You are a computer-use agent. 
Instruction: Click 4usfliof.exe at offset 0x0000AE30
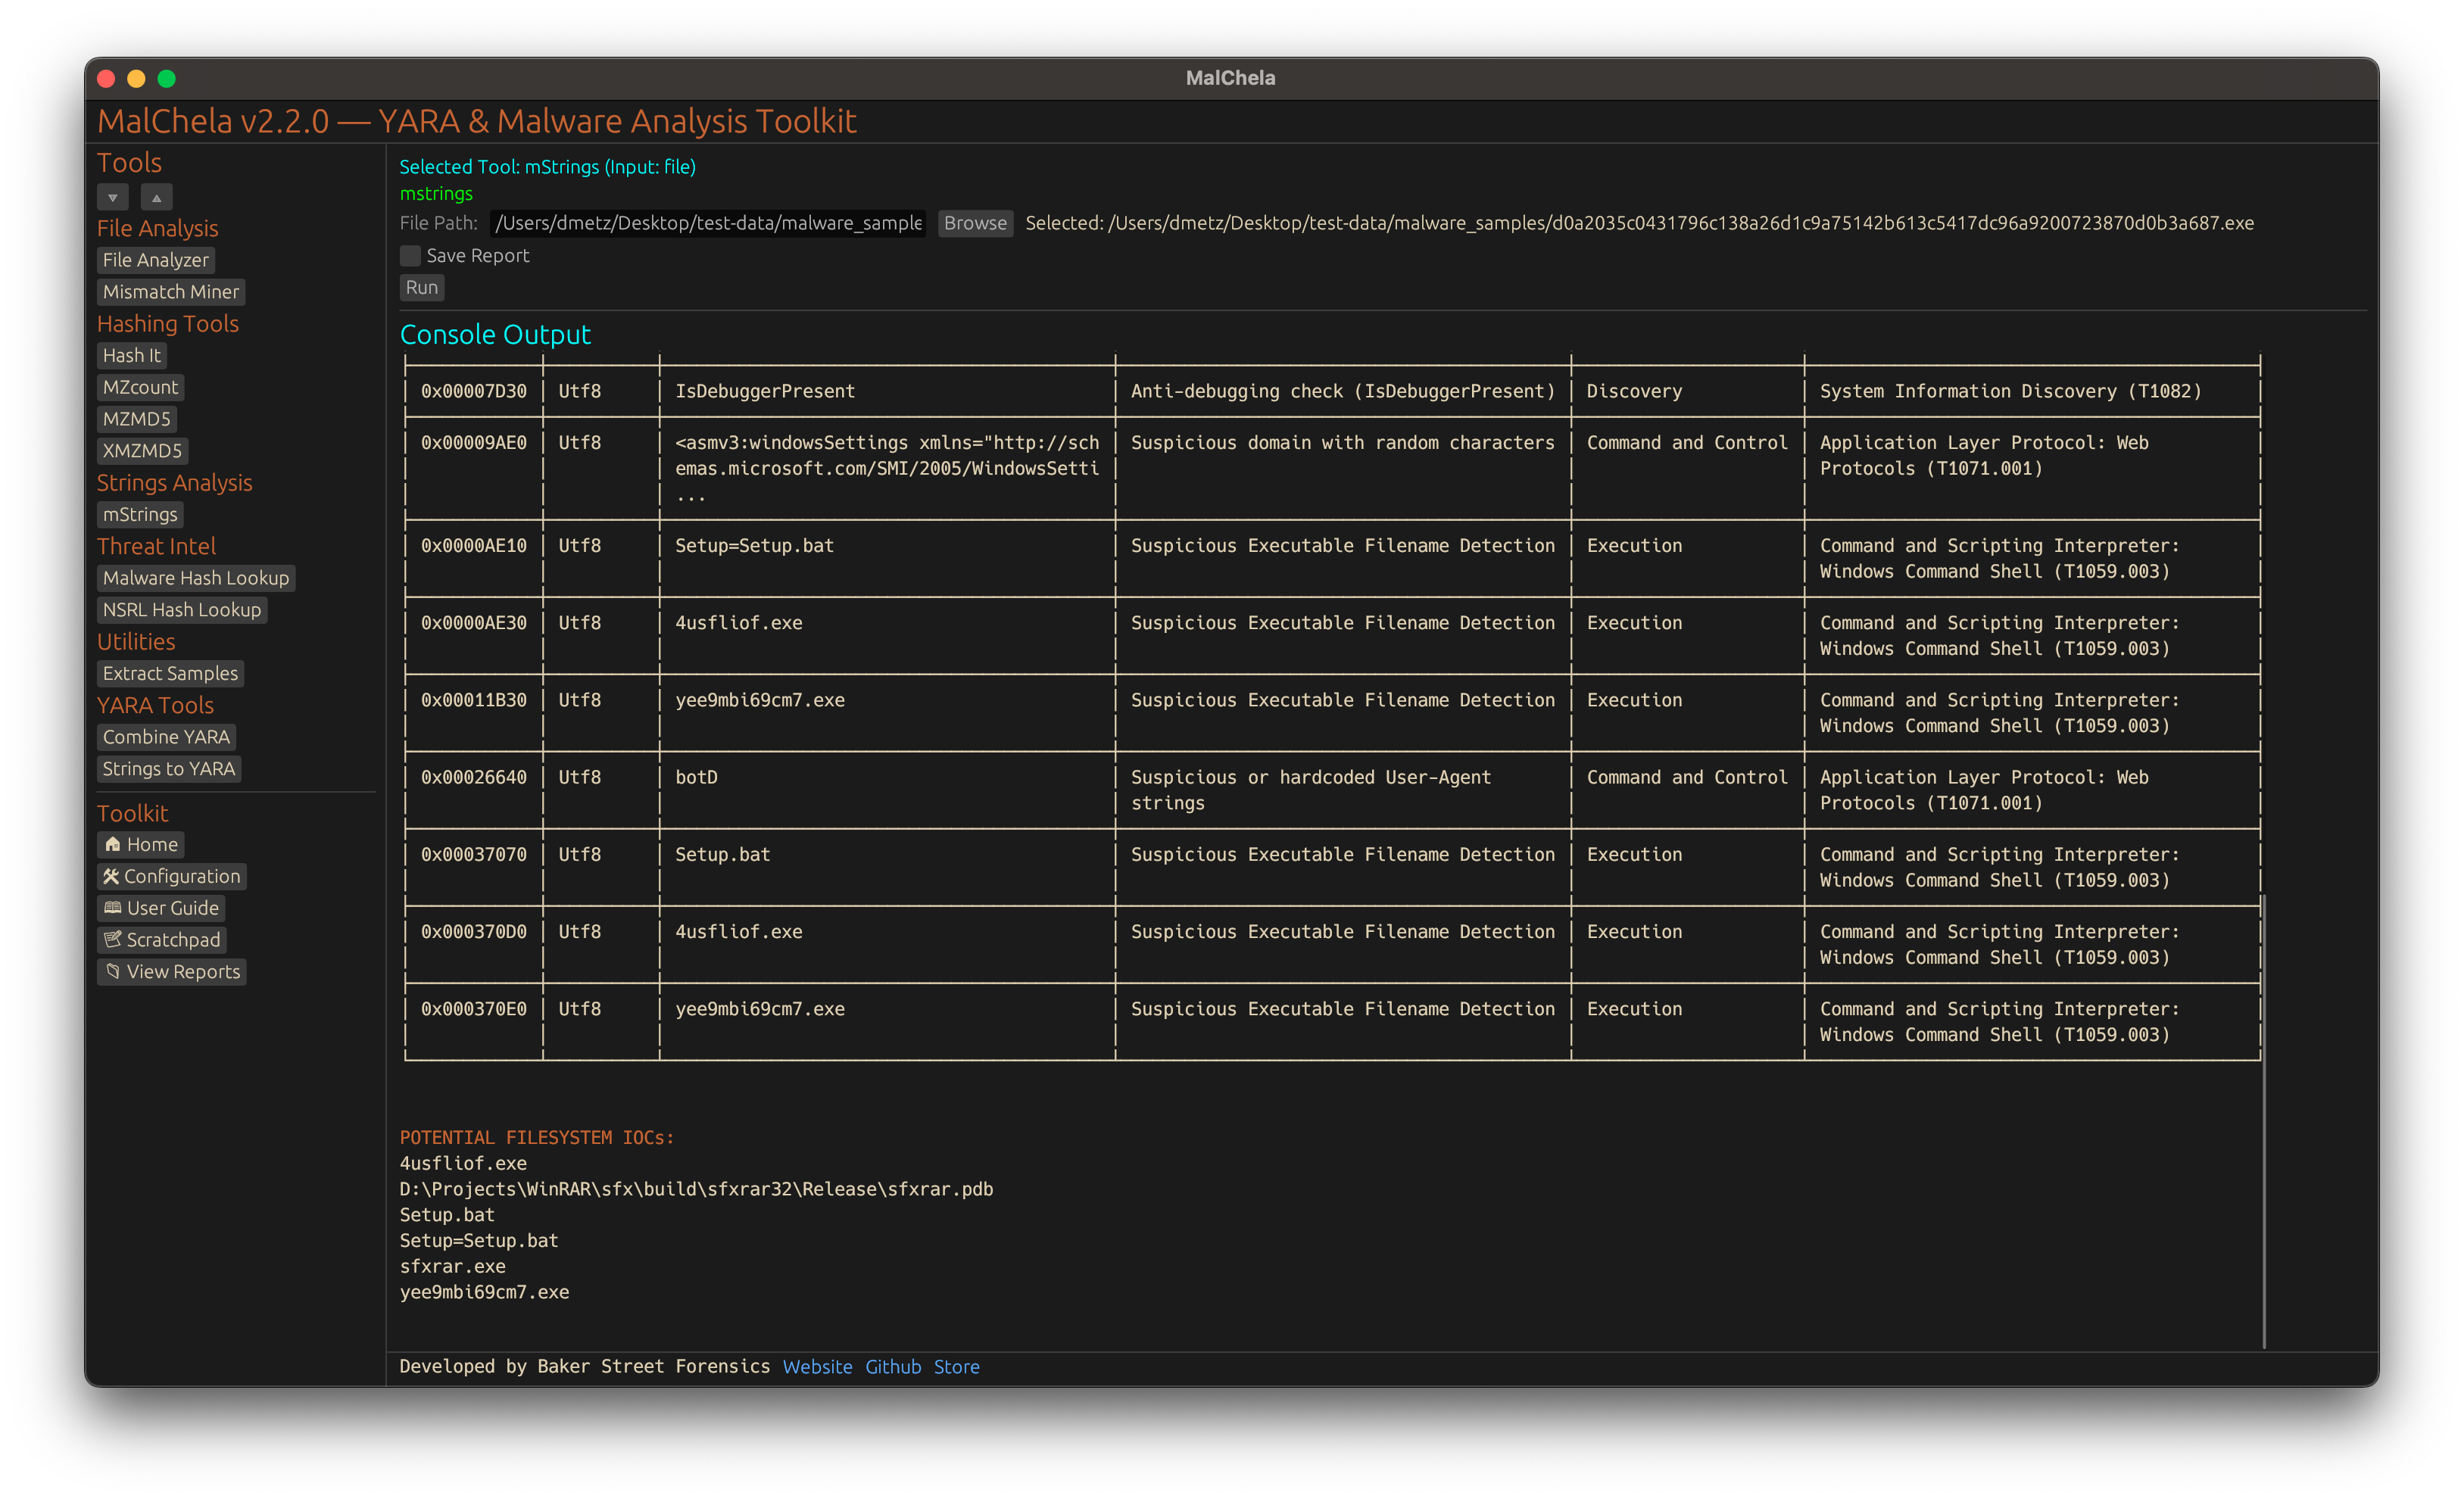tap(739, 623)
